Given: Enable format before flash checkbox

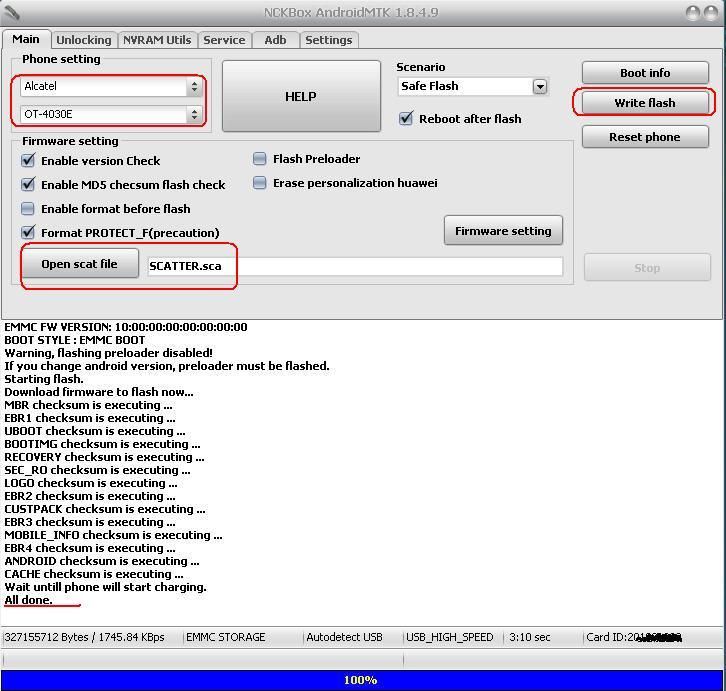Looking at the screenshot, I should [x=28, y=209].
